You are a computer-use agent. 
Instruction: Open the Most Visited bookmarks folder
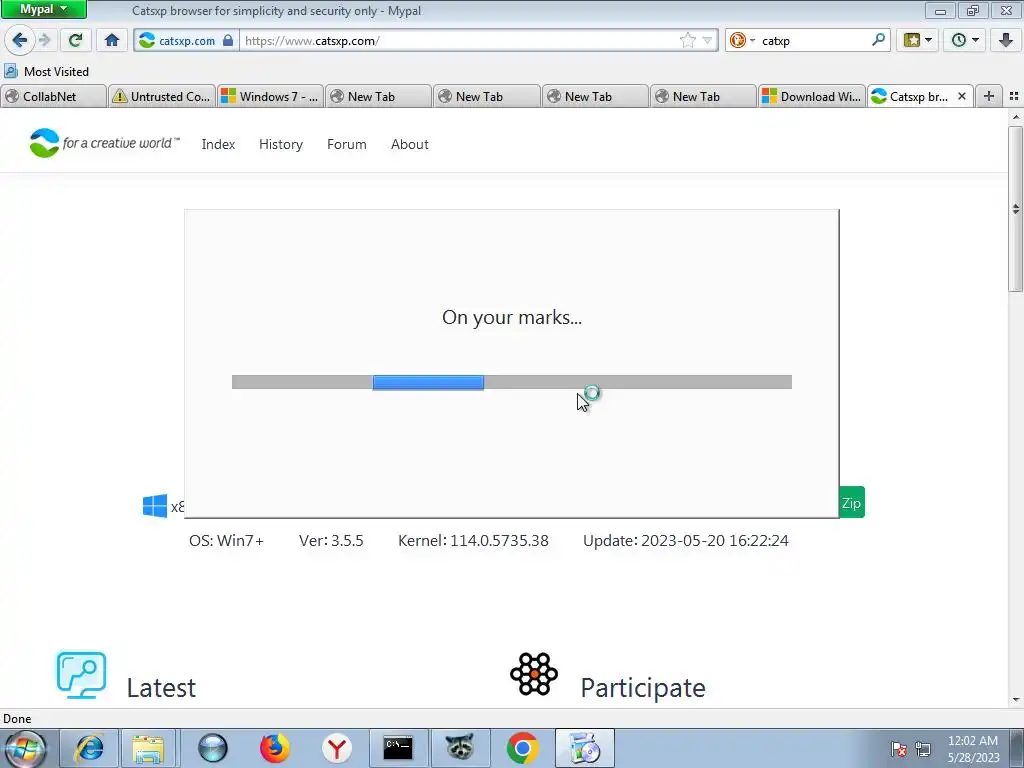pyautogui.click(x=47, y=71)
